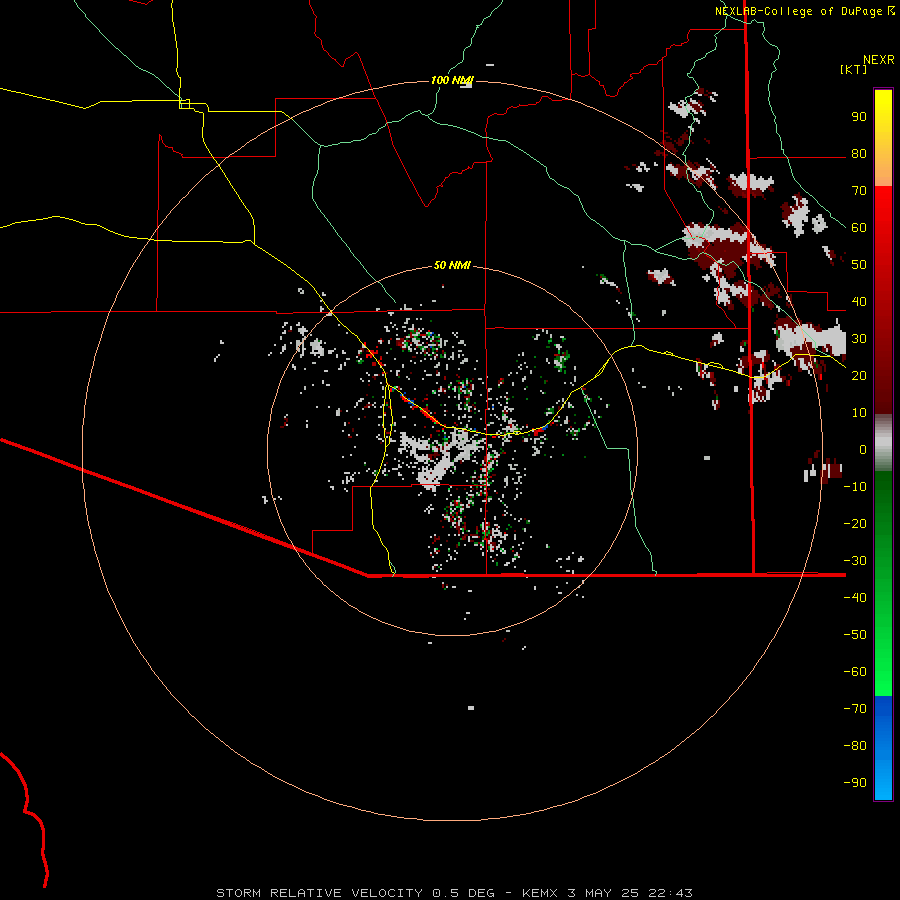Screen dimensions: 900x900
Task: Click the -20 value on velocity scale
Action: coord(855,523)
